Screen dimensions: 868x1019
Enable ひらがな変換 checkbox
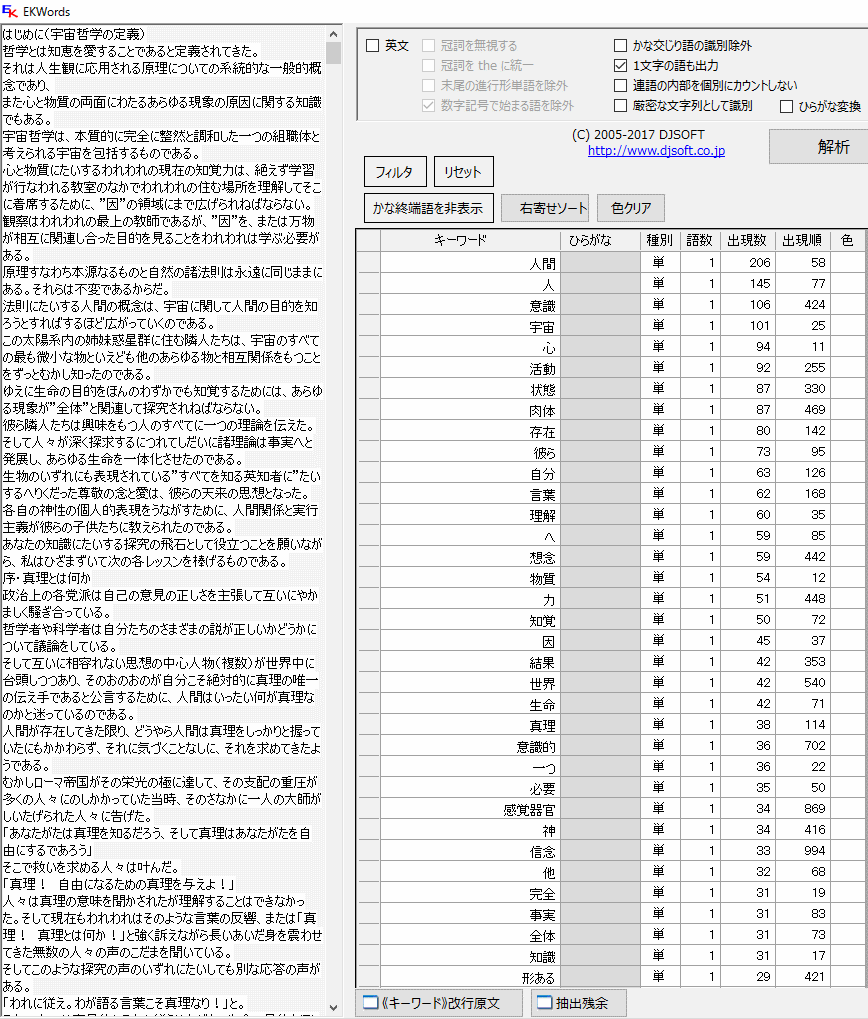coord(787,107)
